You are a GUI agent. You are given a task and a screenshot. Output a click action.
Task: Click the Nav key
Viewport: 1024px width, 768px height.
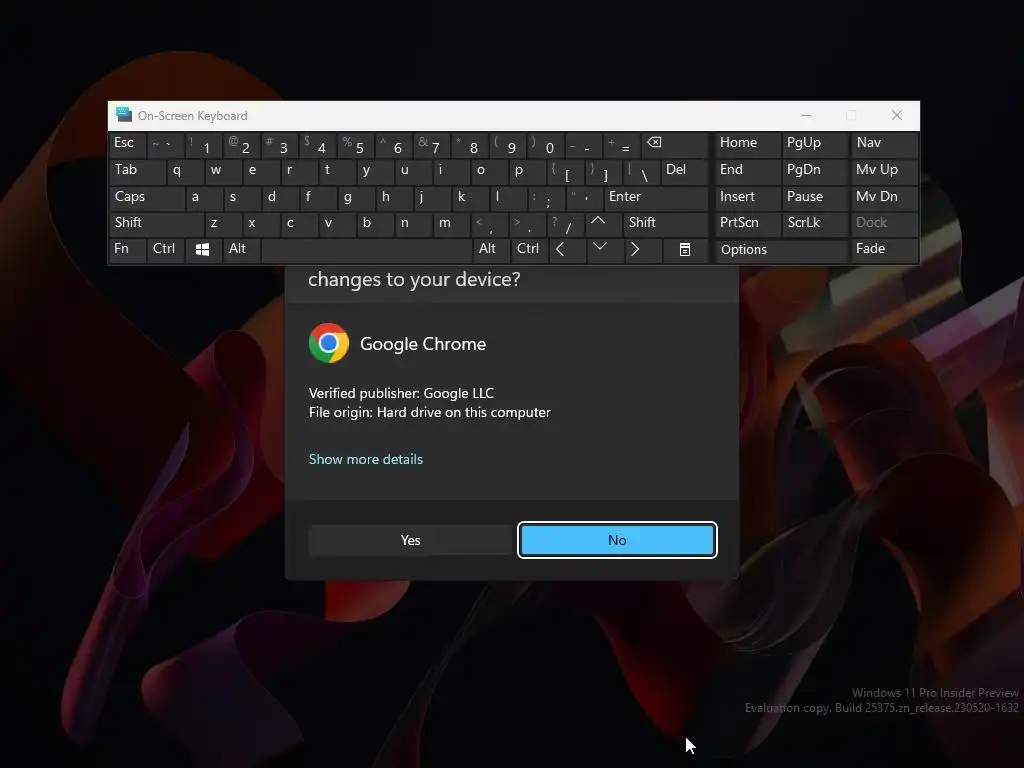click(885, 144)
